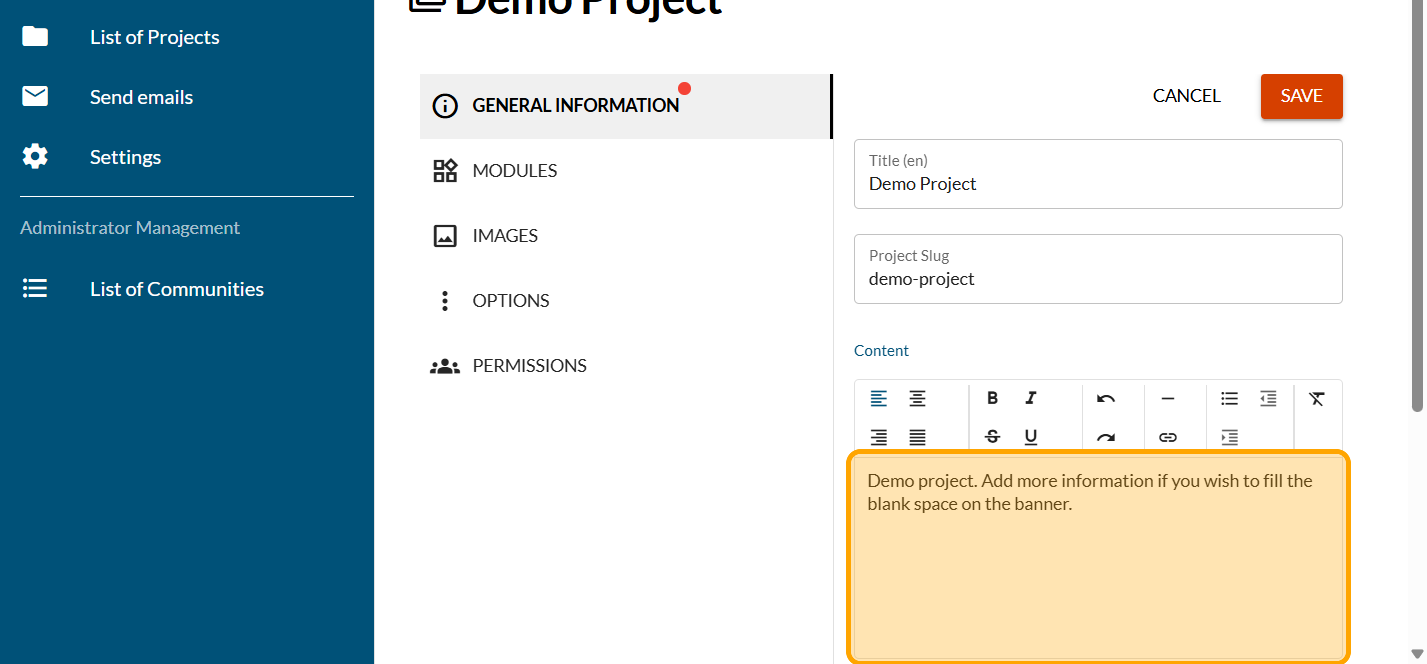Viewport: 1427px width, 664px height.
Task: Toggle bold formatting in editor
Action: pos(992,398)
